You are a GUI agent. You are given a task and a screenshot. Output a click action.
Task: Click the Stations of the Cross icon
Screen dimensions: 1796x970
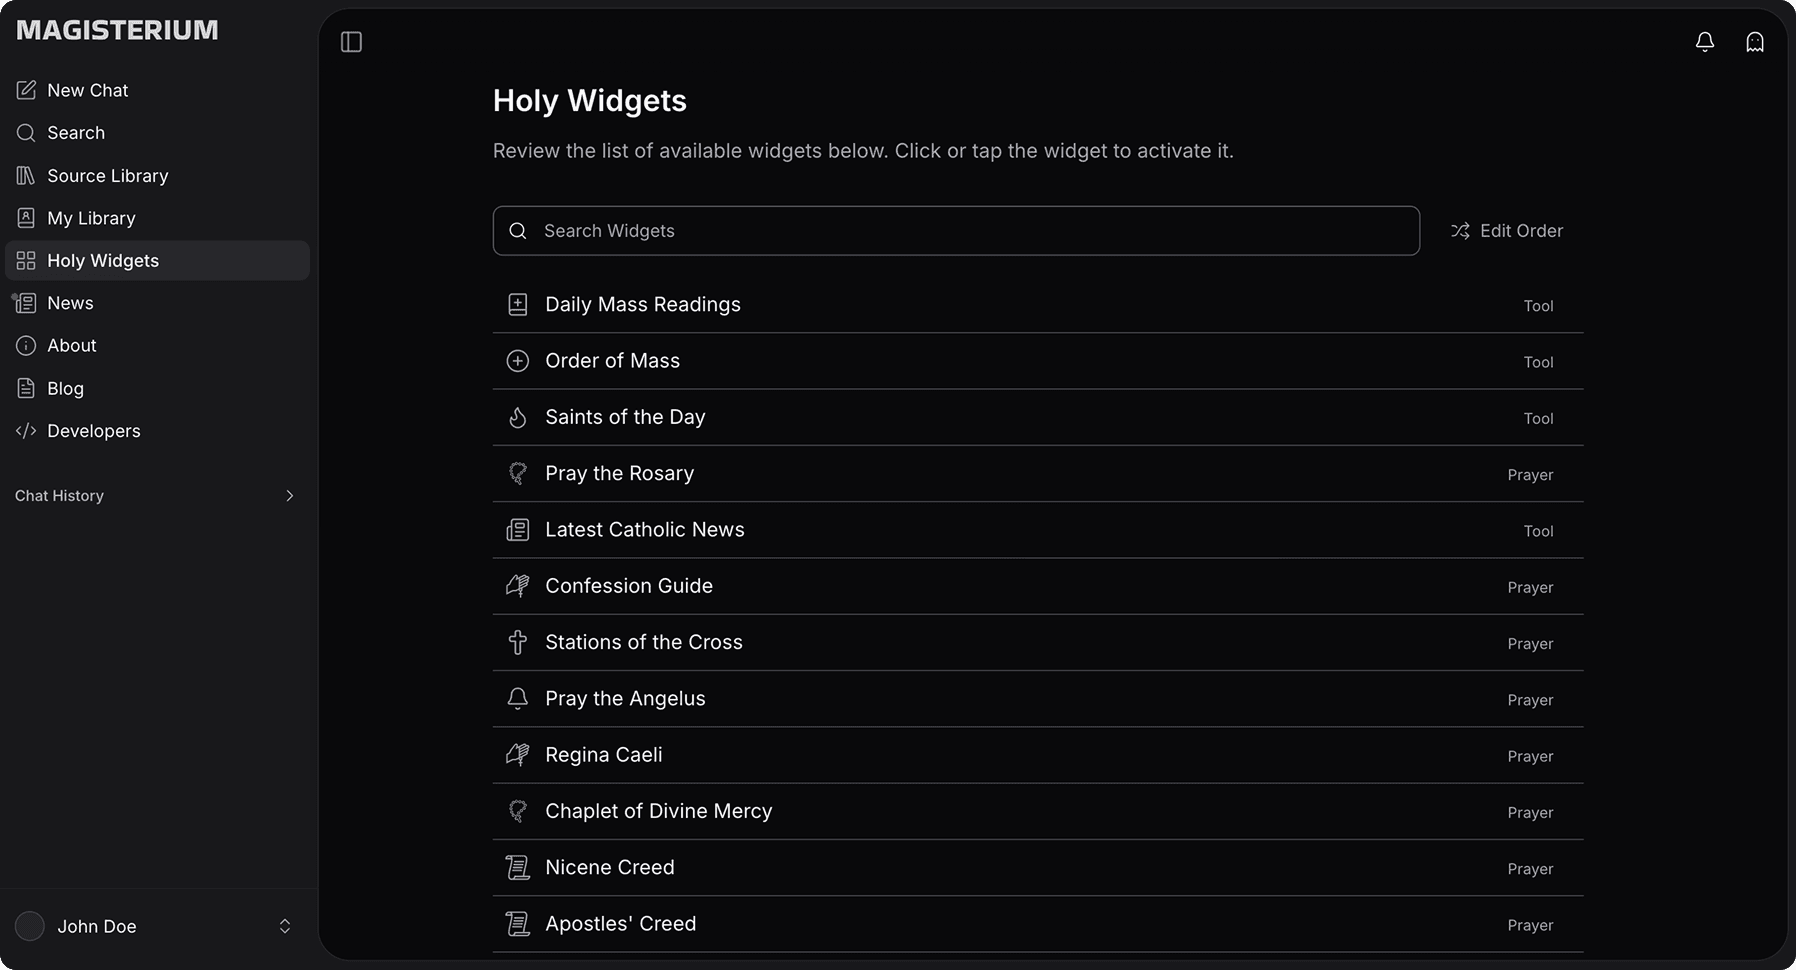point(518,643)
